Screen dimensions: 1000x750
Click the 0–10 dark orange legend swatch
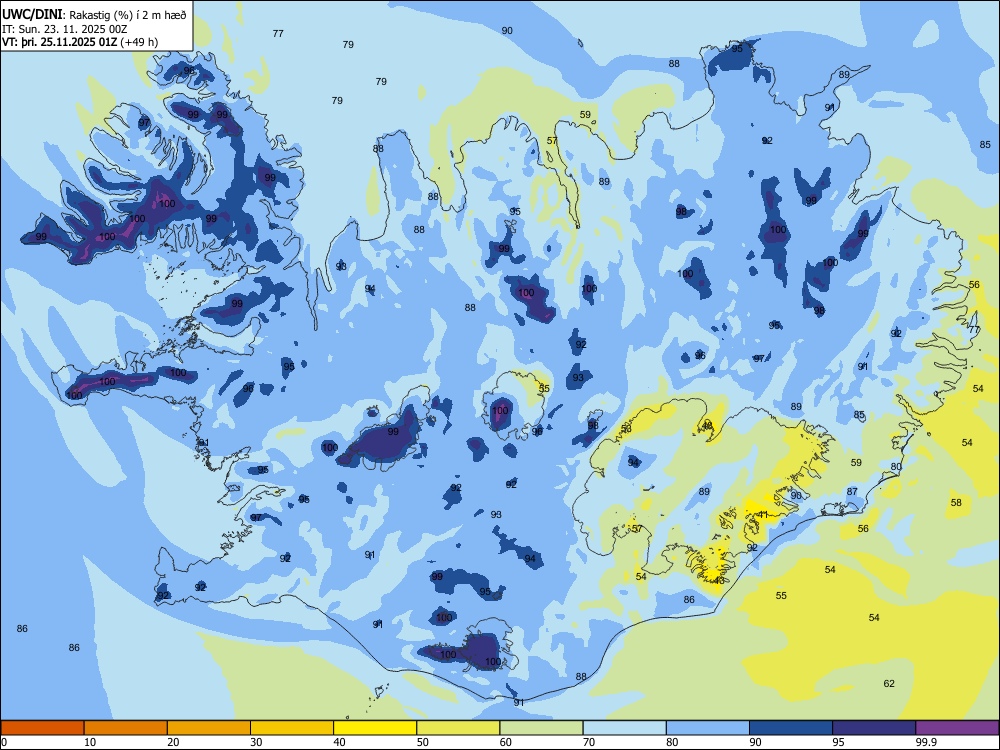pyautogui.click(x=42, y=728)
